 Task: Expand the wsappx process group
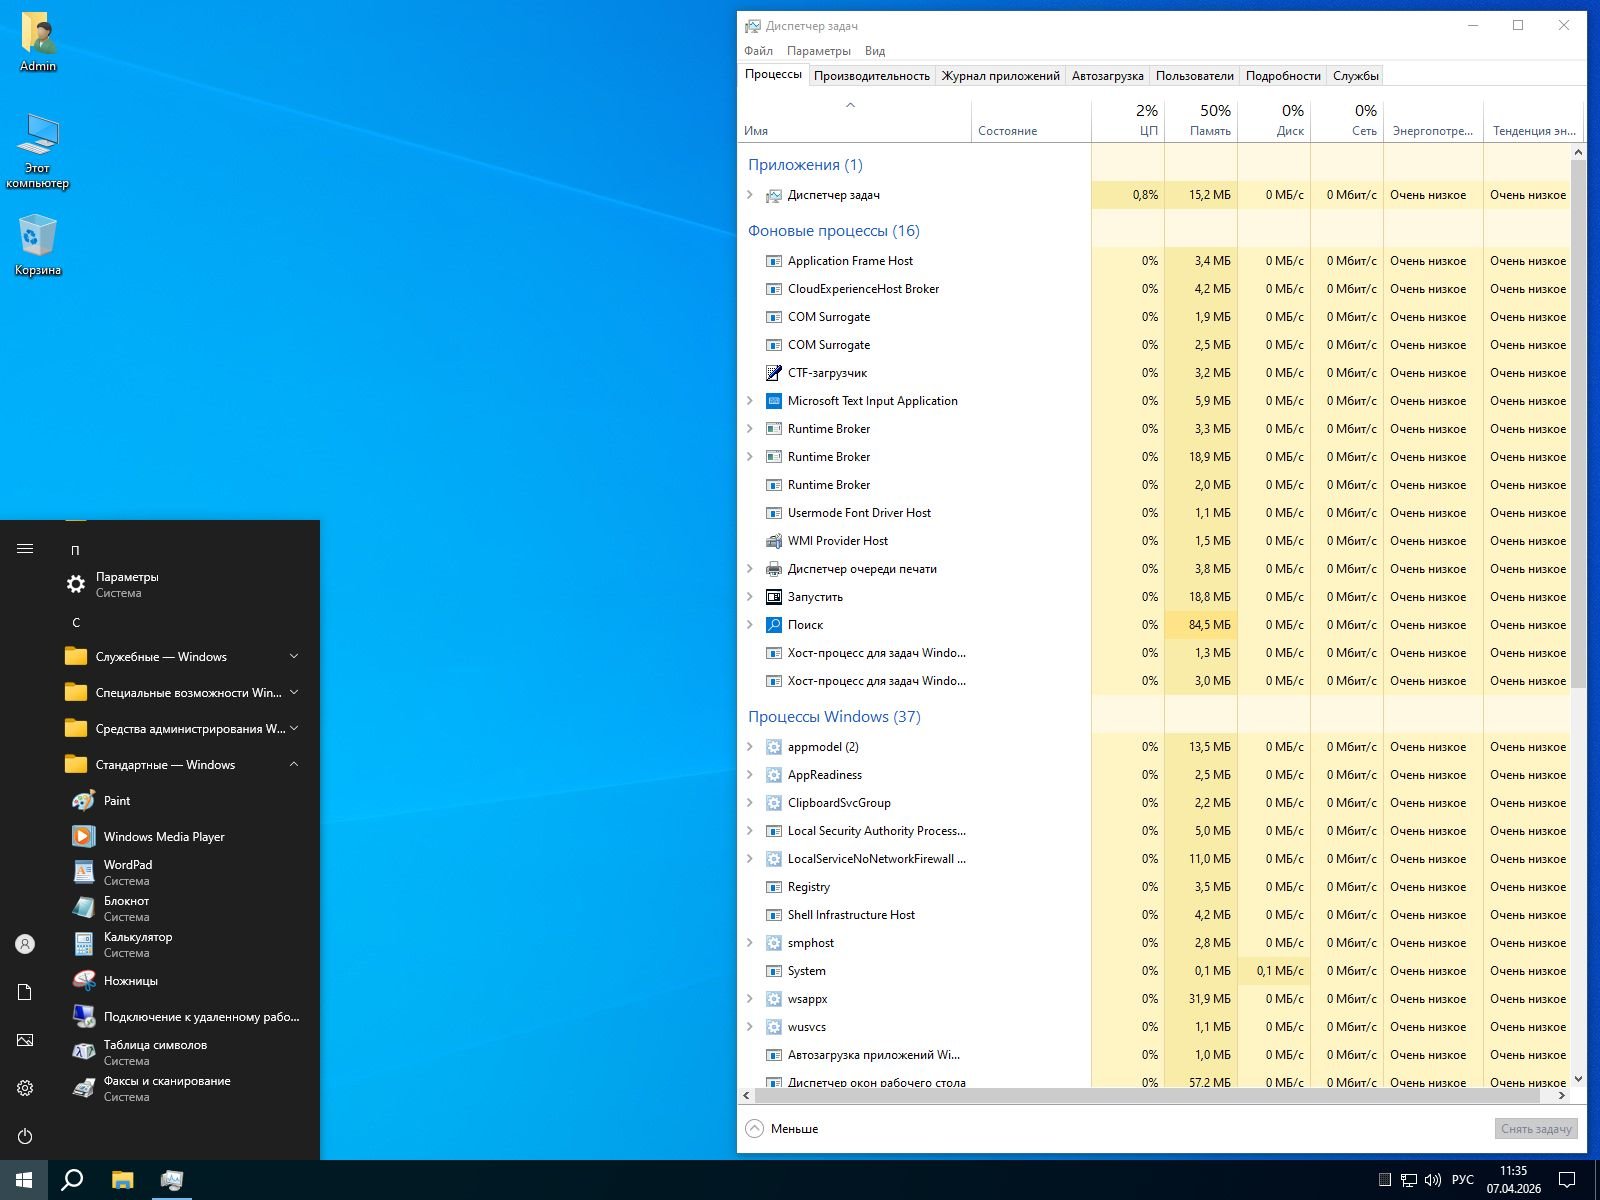(x=750, y=999)
